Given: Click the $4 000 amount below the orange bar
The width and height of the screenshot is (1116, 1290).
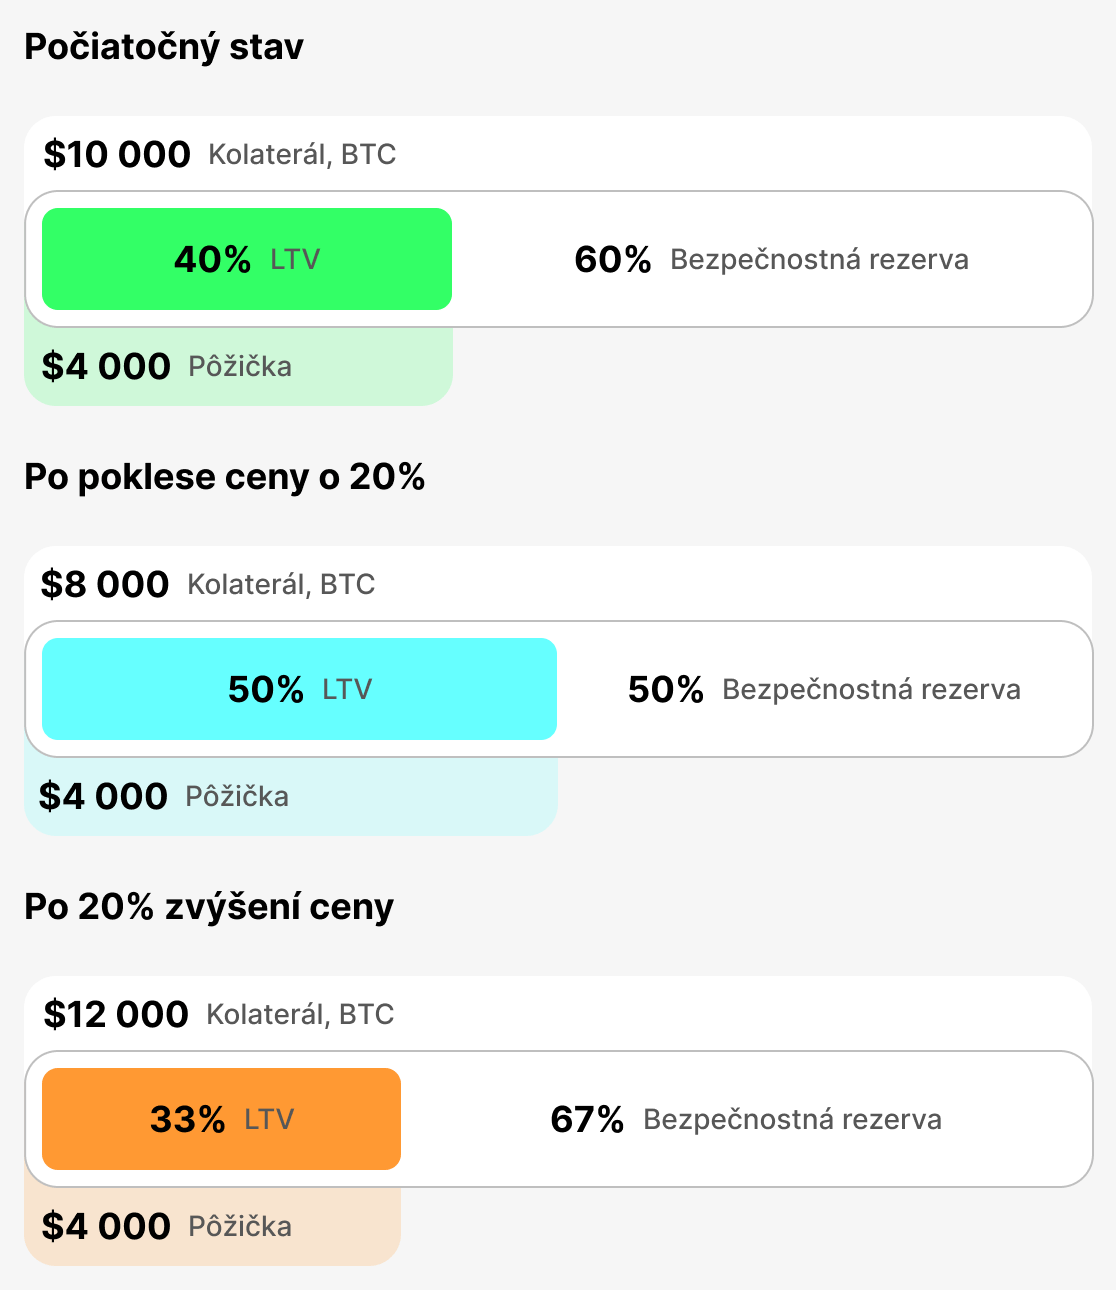Looking at the screenshot, I should tap(106, 1227).
